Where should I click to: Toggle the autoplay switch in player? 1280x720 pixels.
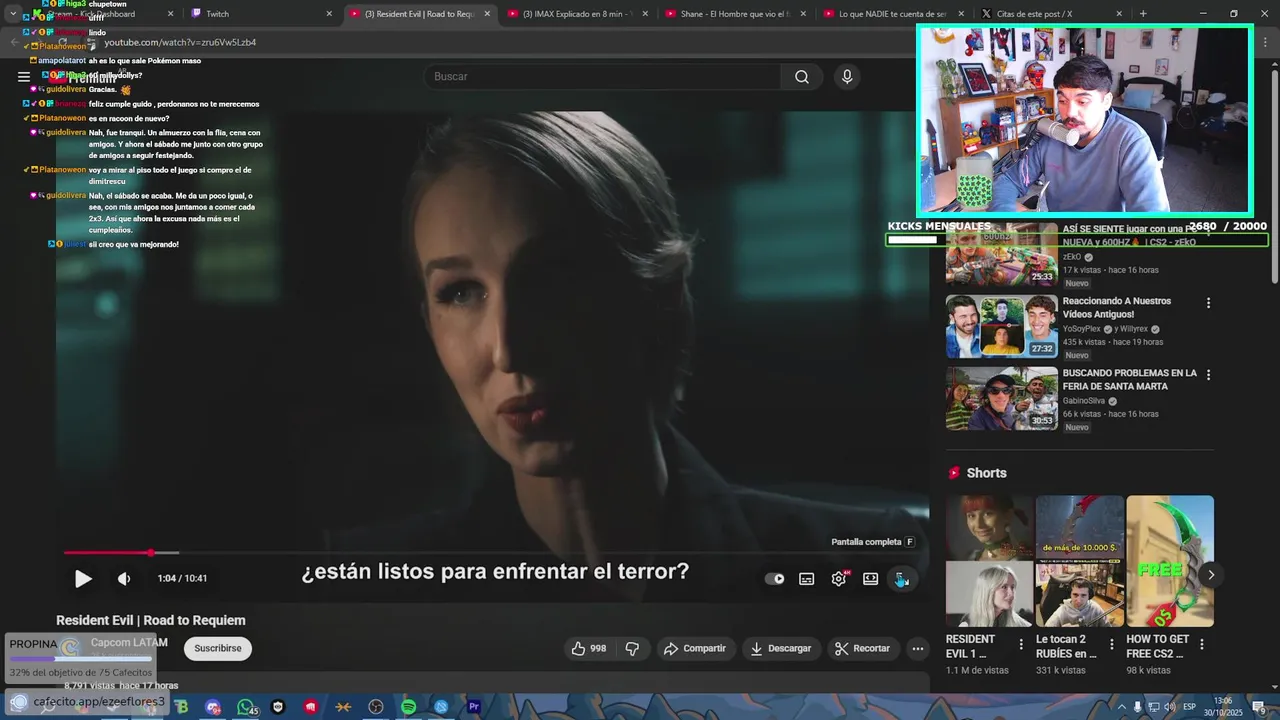pos(774,578)
